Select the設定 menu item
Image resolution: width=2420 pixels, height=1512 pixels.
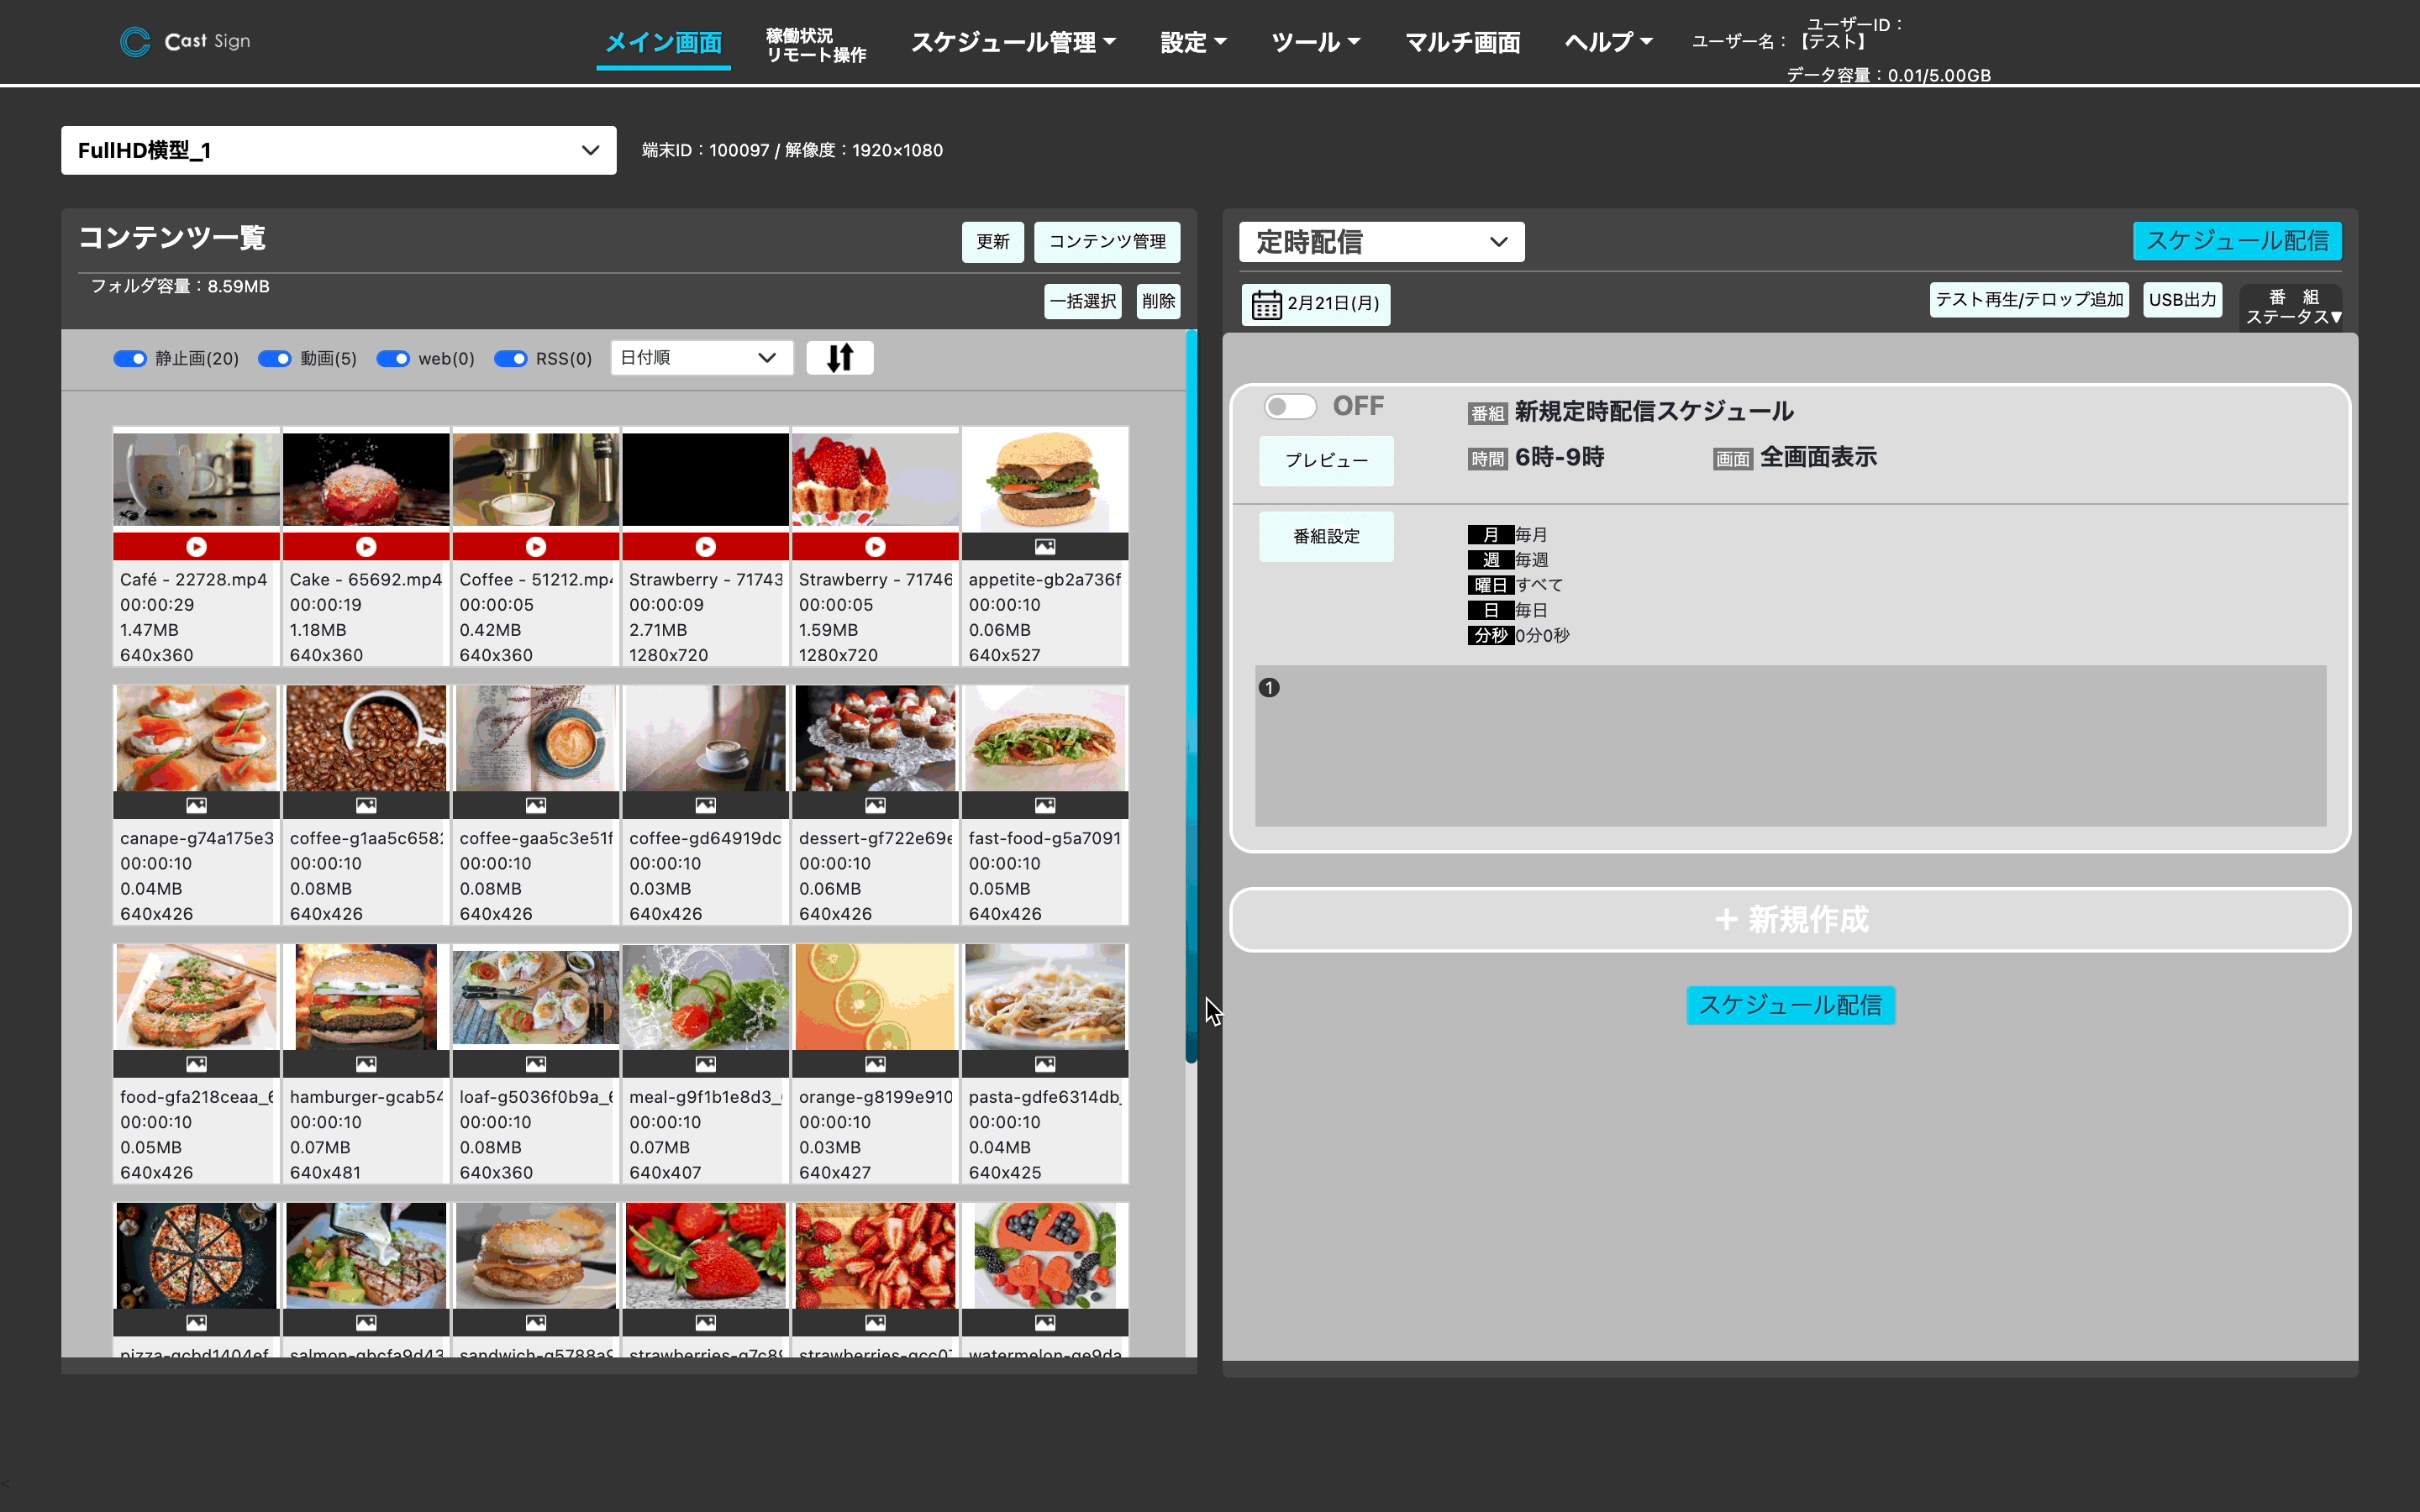[x=1192, y=40]
